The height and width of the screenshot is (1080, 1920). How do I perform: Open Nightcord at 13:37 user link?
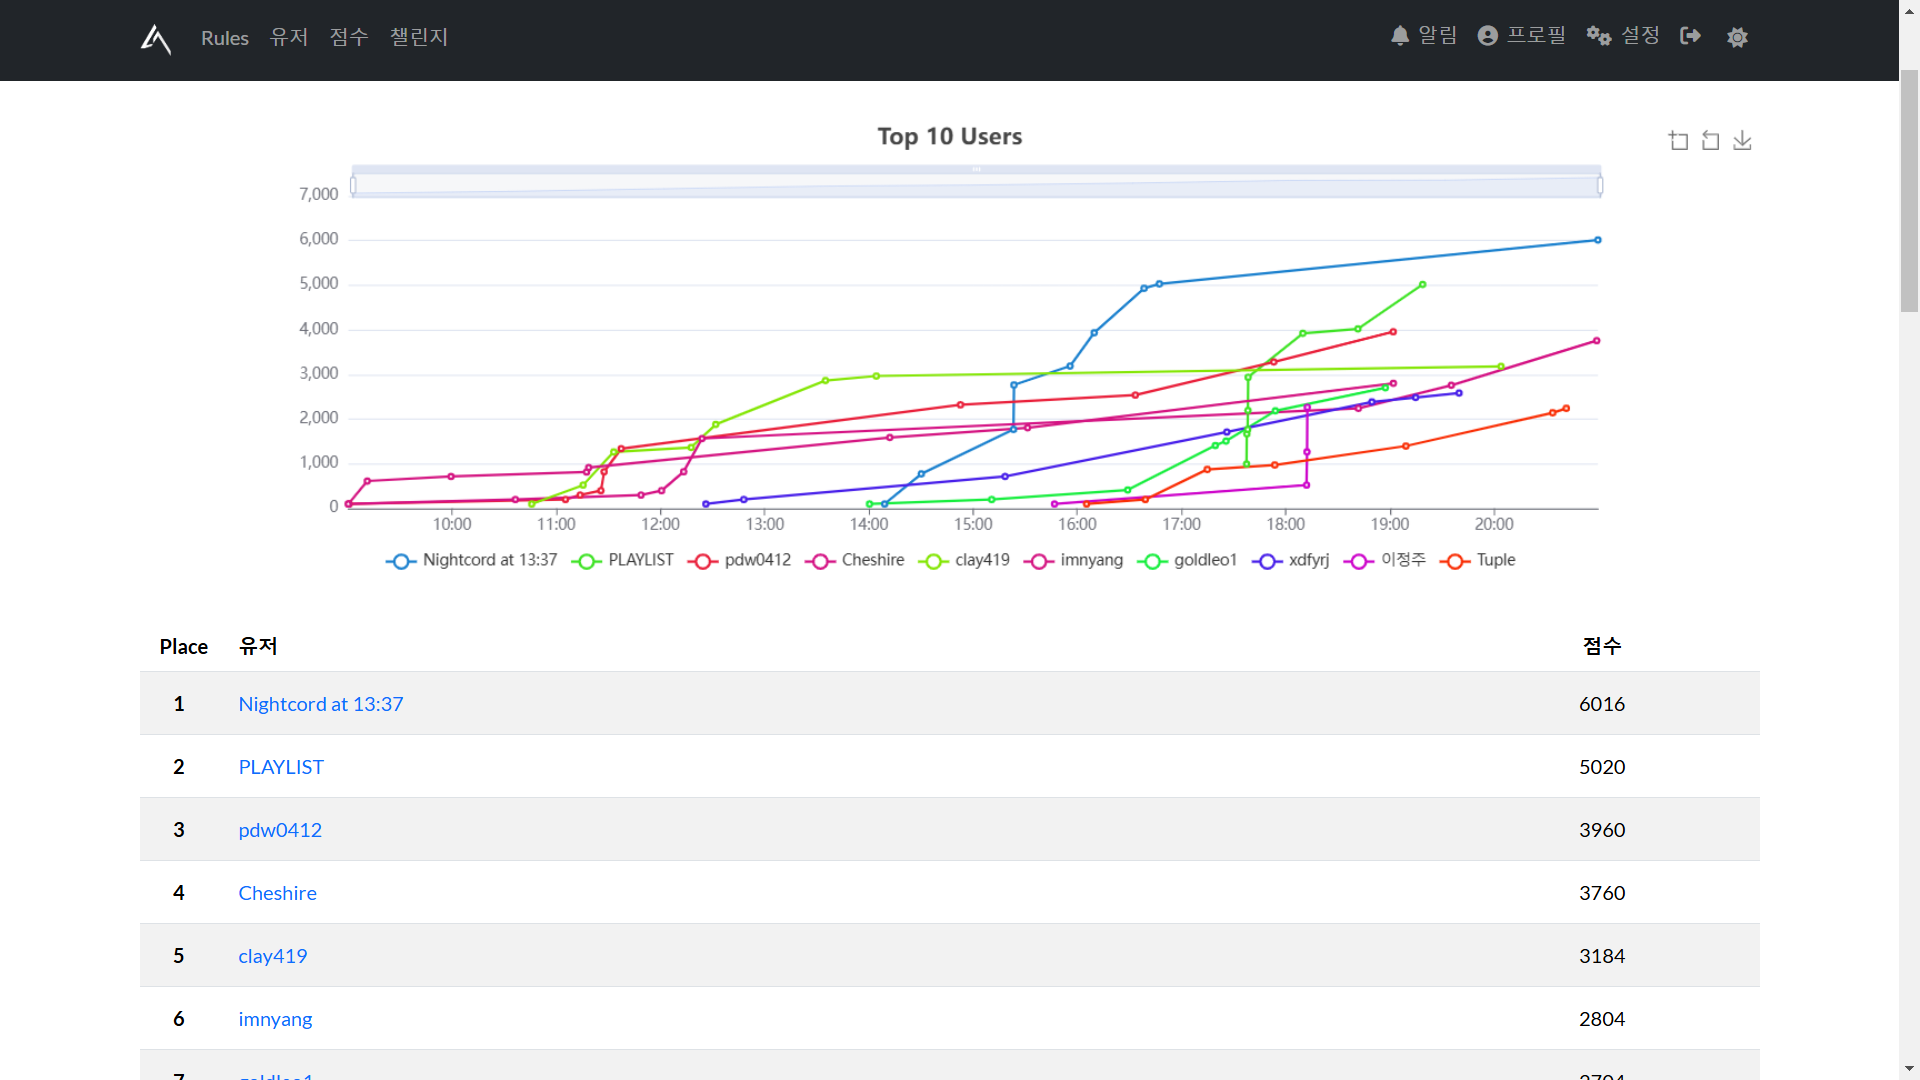tap(320, 704)
